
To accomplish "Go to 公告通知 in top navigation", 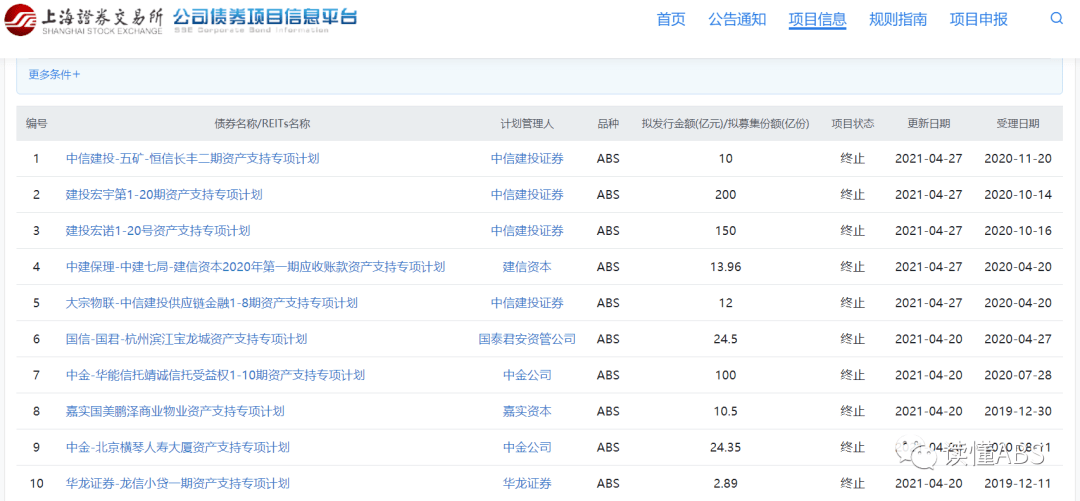I will tap(737, 19).
